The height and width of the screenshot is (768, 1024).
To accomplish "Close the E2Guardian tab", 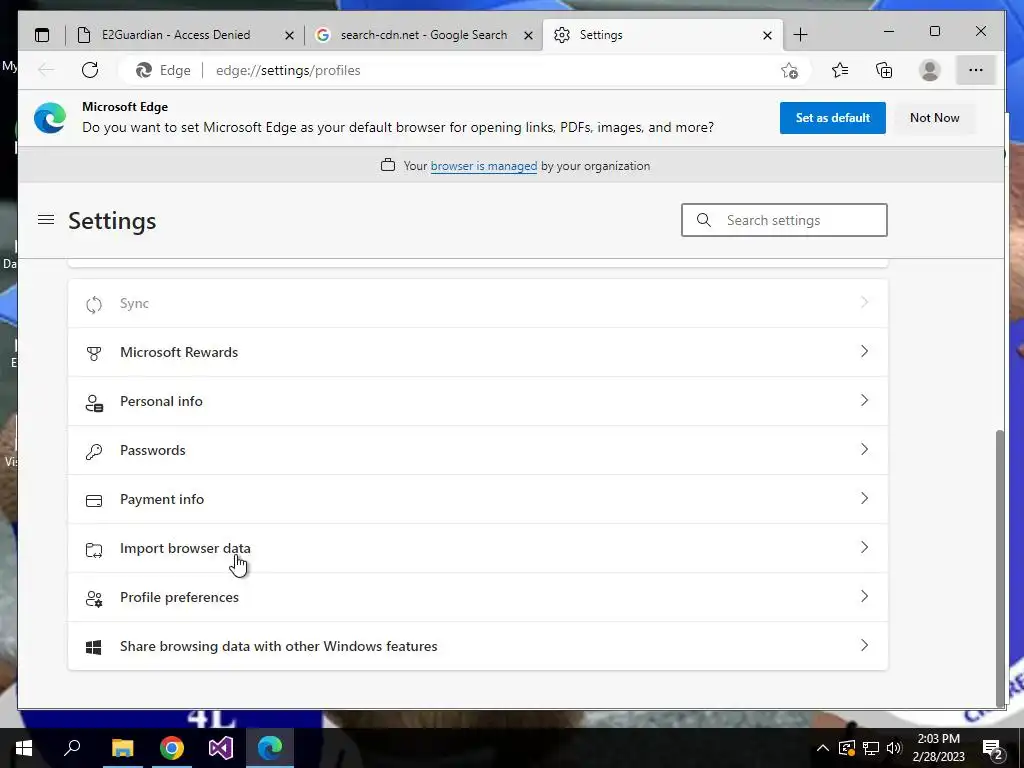I will (289, 35).
